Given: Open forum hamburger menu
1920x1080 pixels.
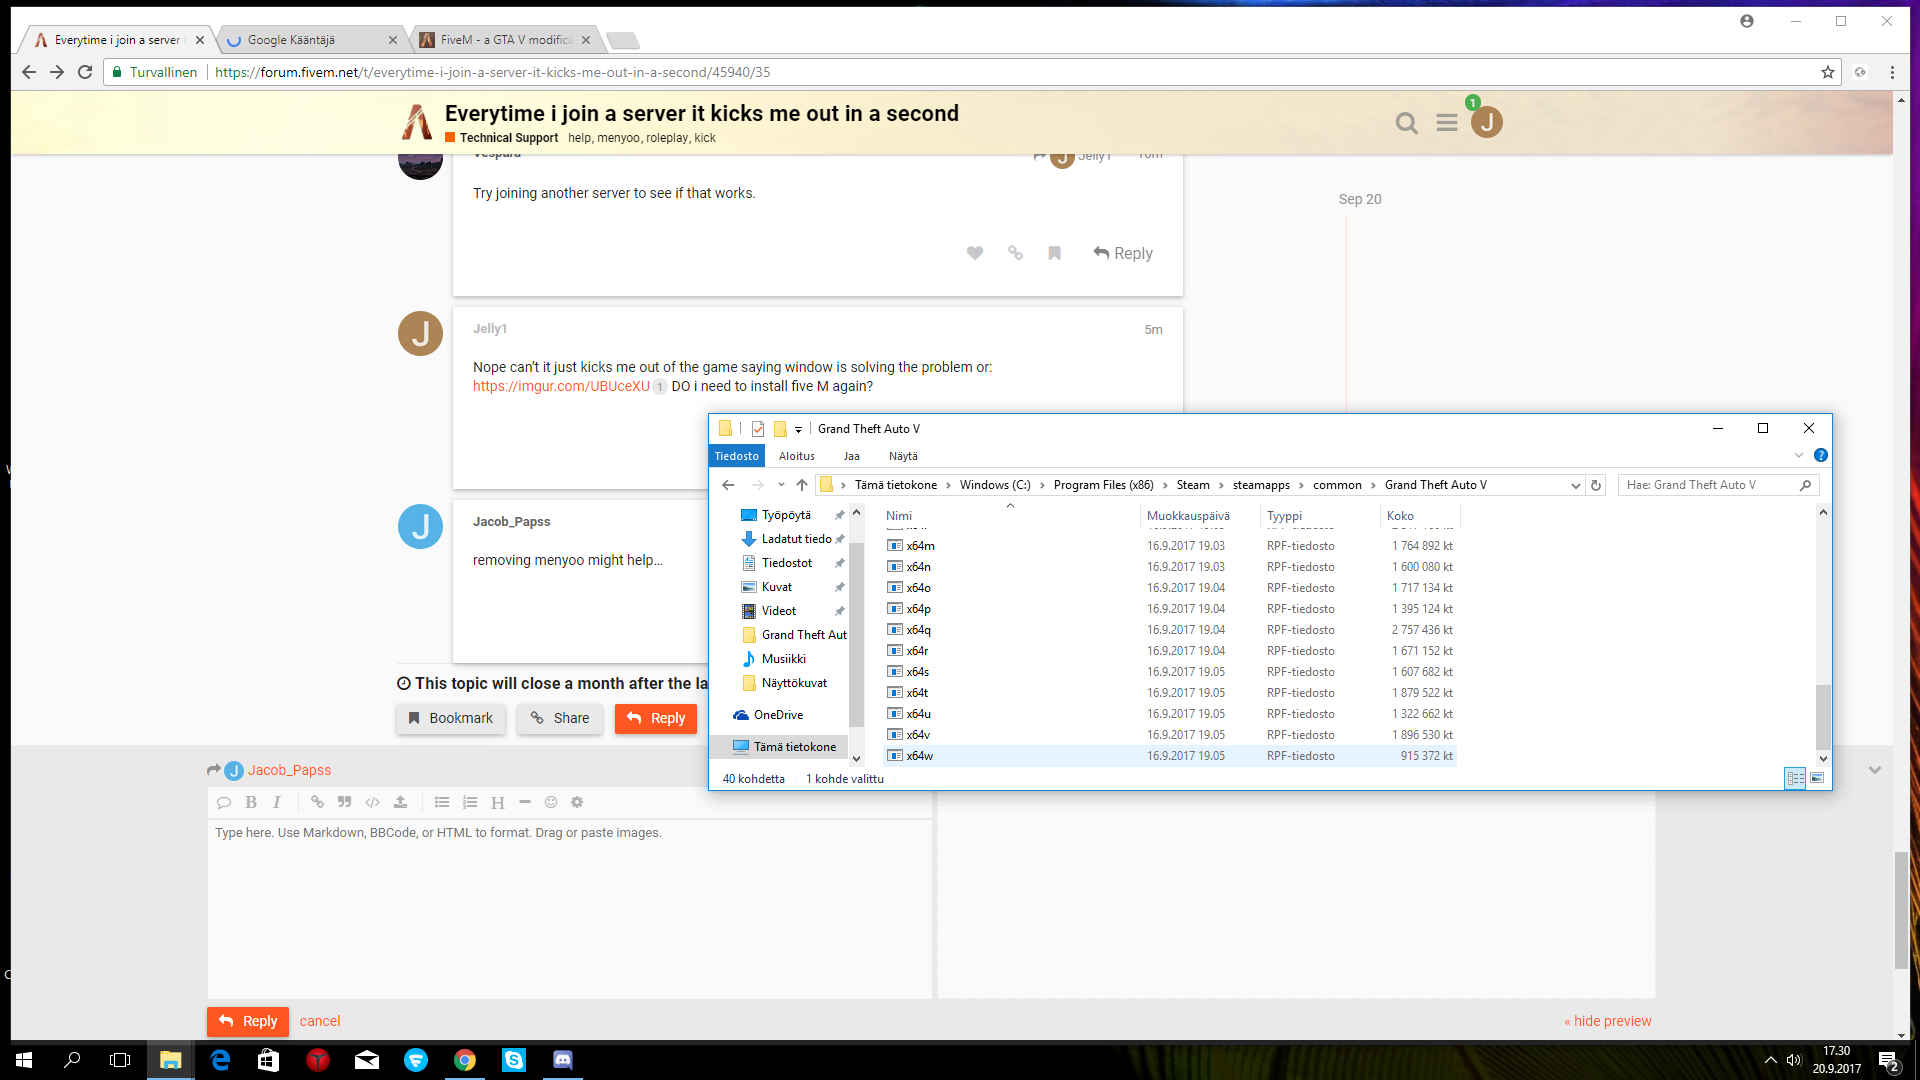Looking at the screenshot, I should 1447,123.
